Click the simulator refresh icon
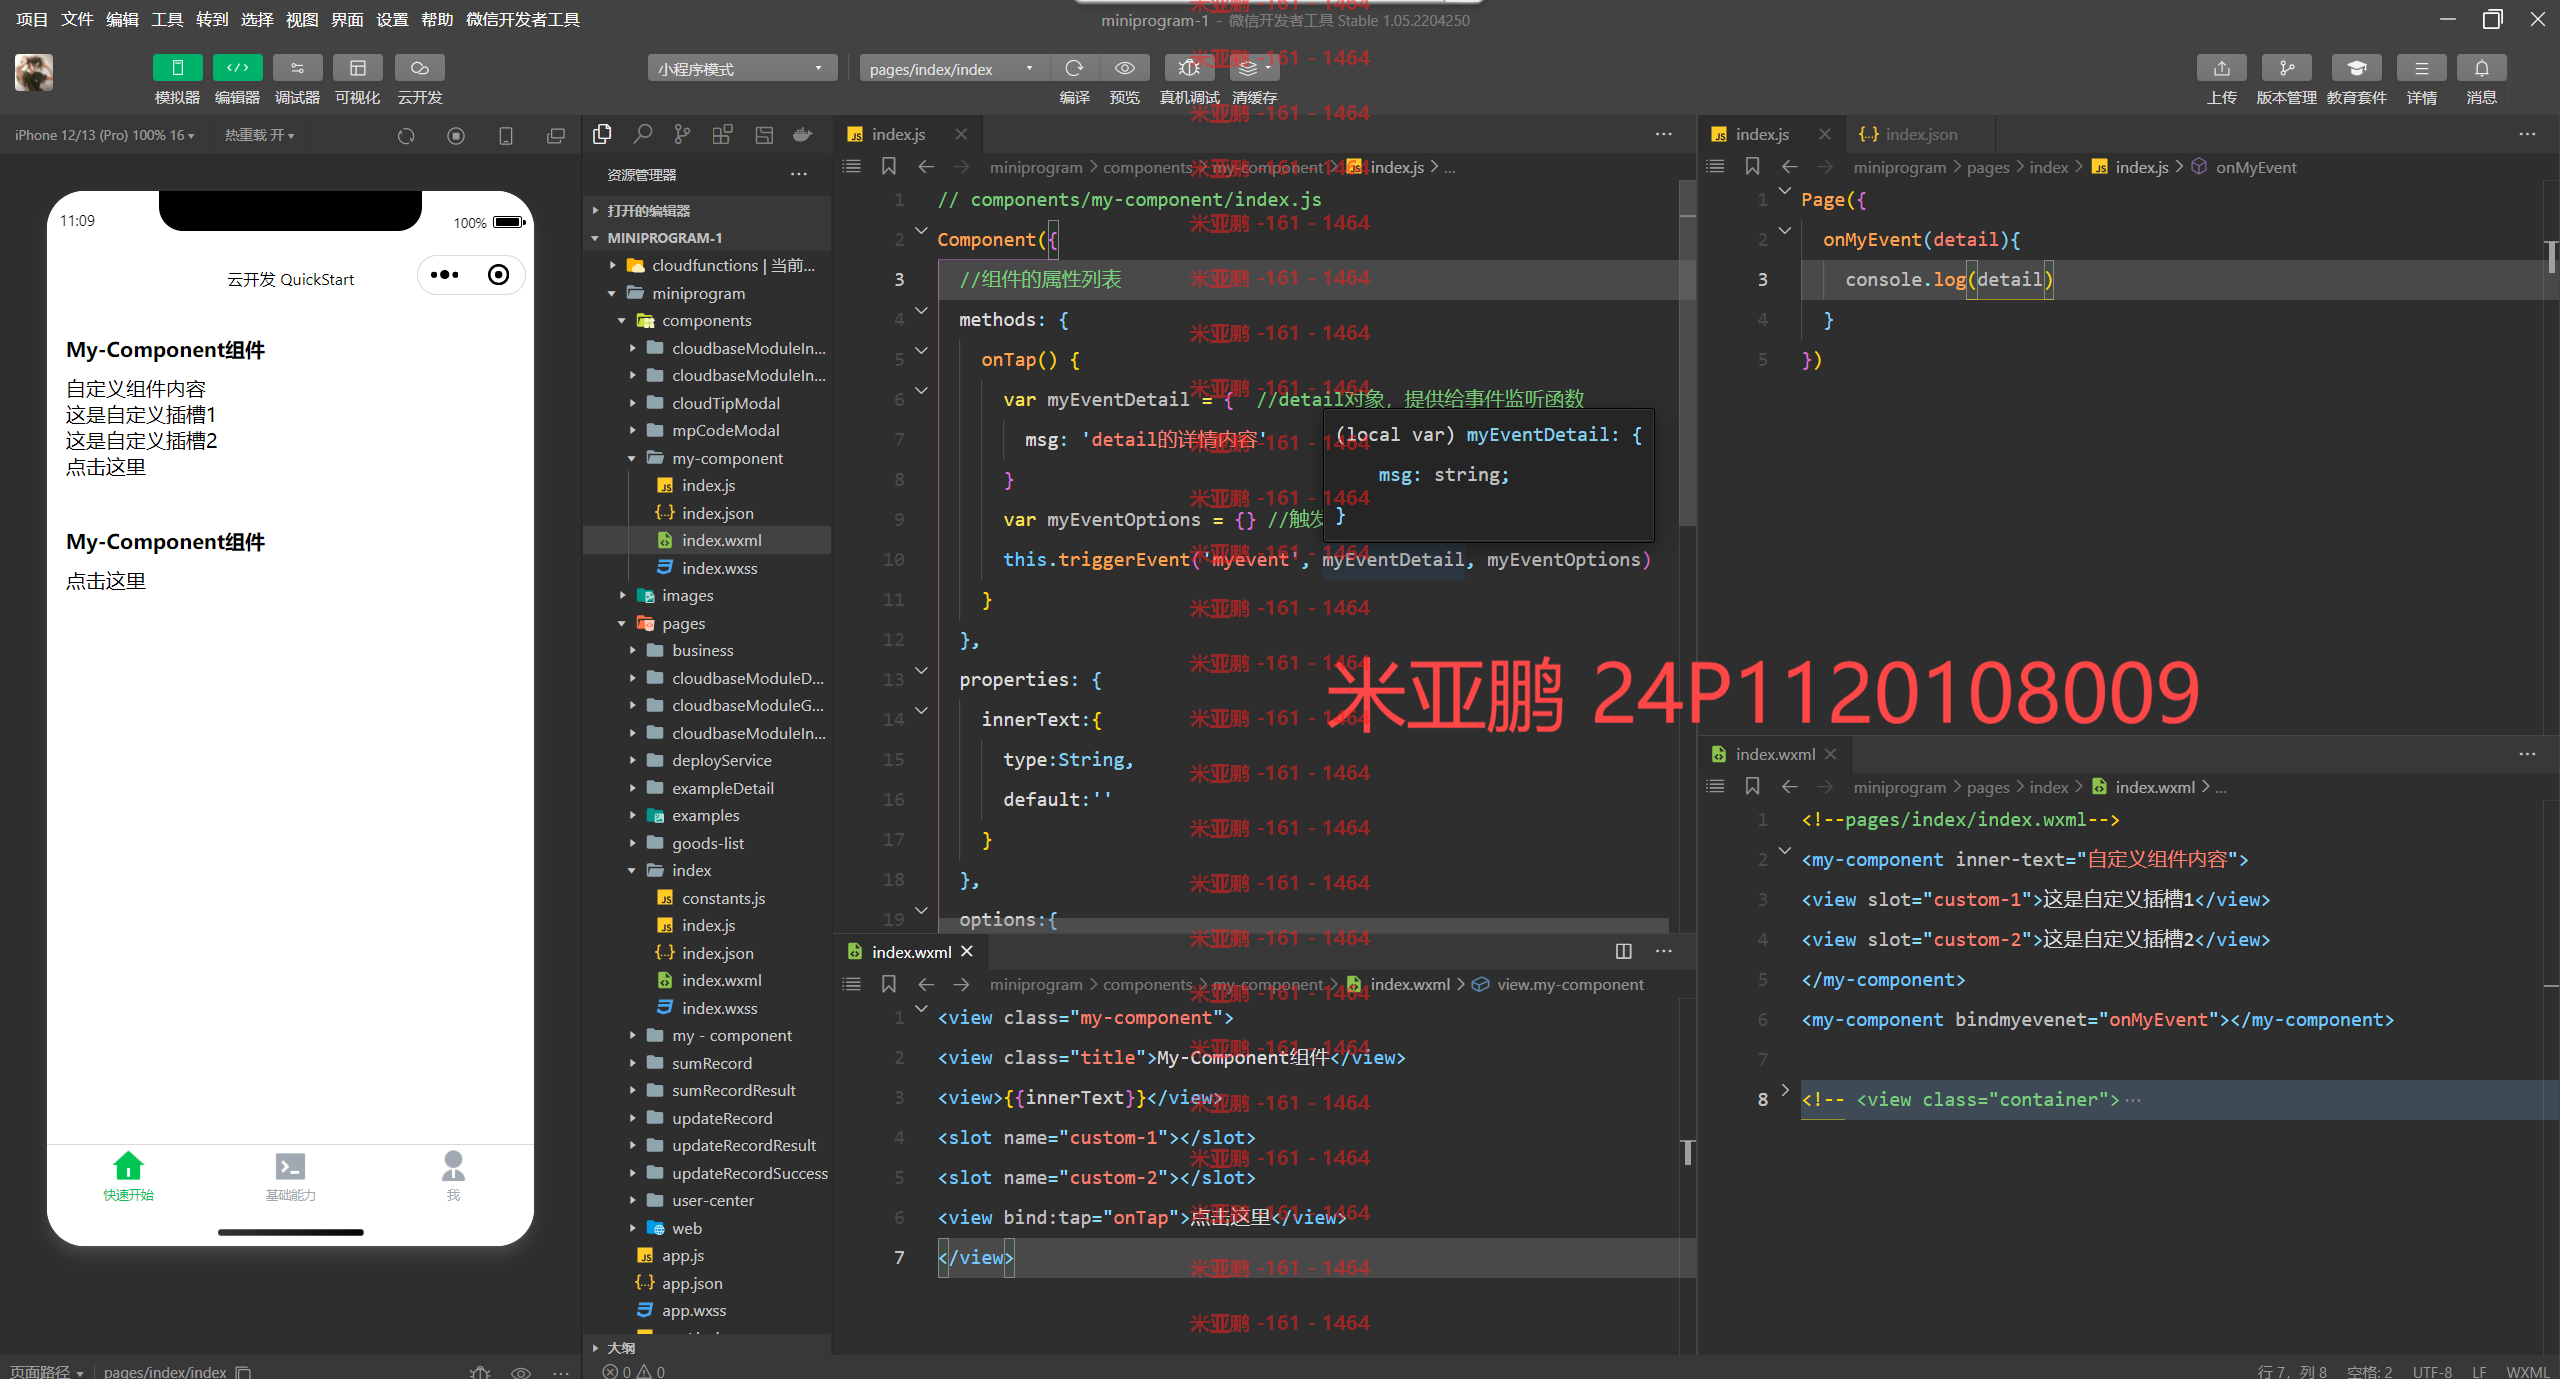 pyautogui.click(x=405, y=135)
